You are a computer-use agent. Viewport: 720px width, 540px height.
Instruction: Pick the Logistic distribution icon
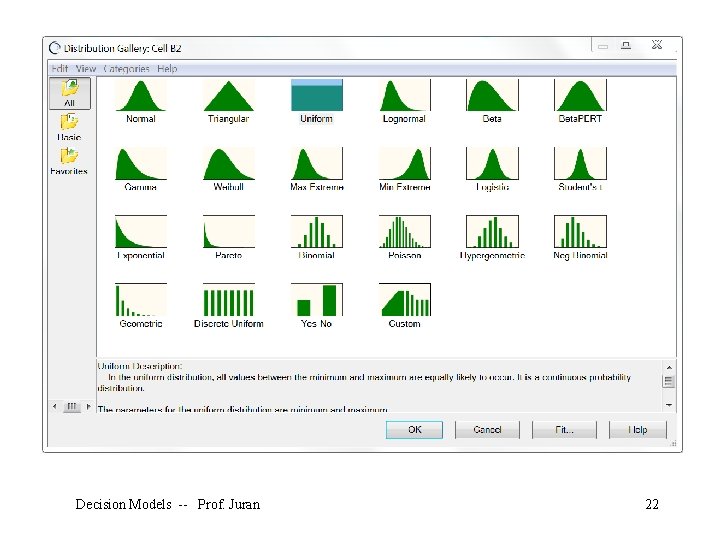pos(492,163)
